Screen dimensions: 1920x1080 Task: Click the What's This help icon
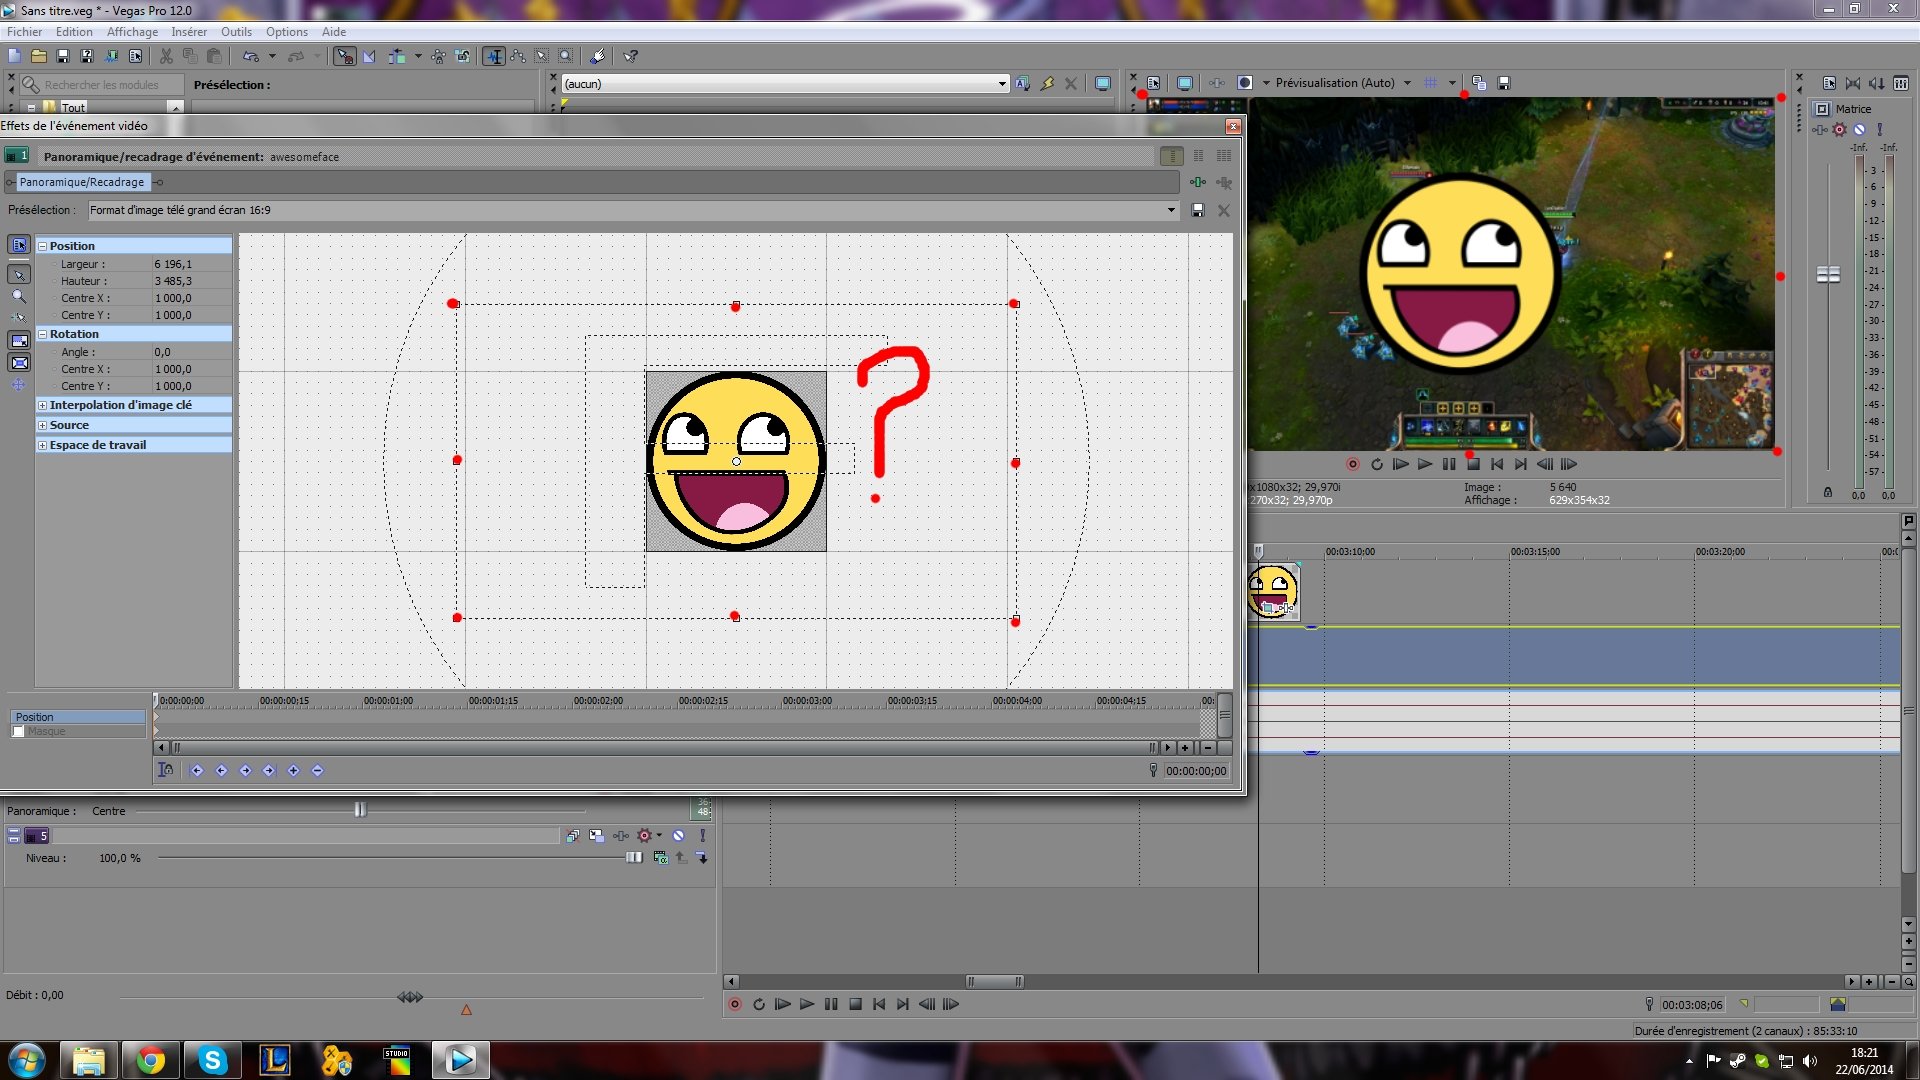[631, 56]
